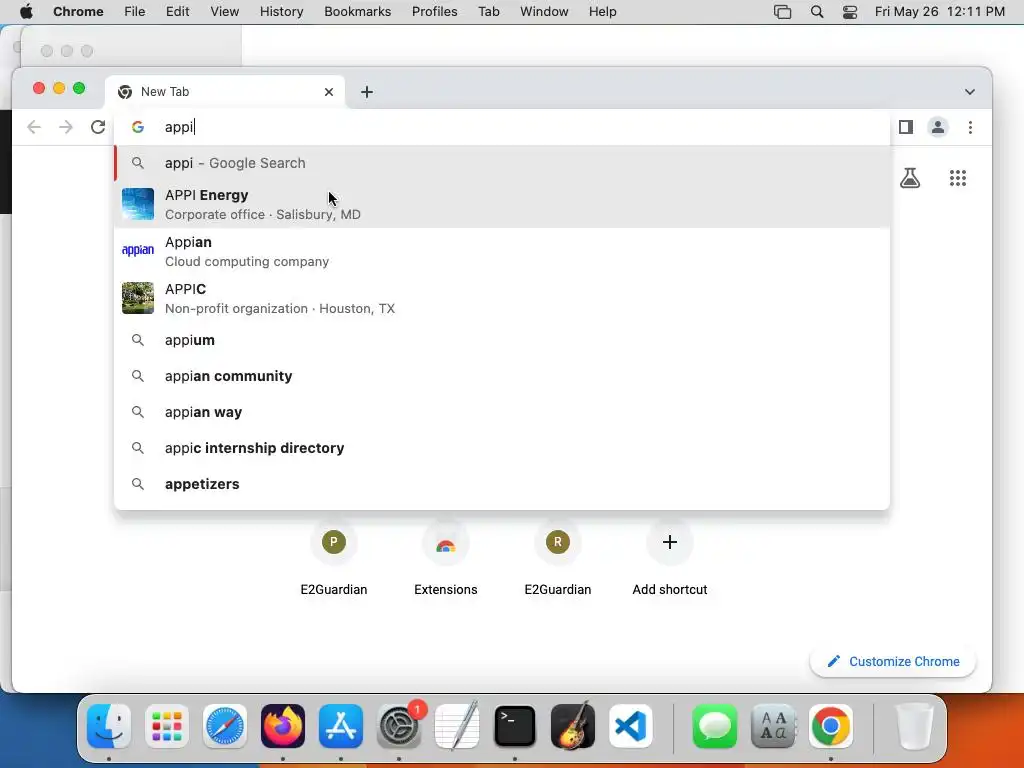Click the Customize Chrome button
The height and width of the screenshot is (768, 1024).
click(x=893, y=662)
